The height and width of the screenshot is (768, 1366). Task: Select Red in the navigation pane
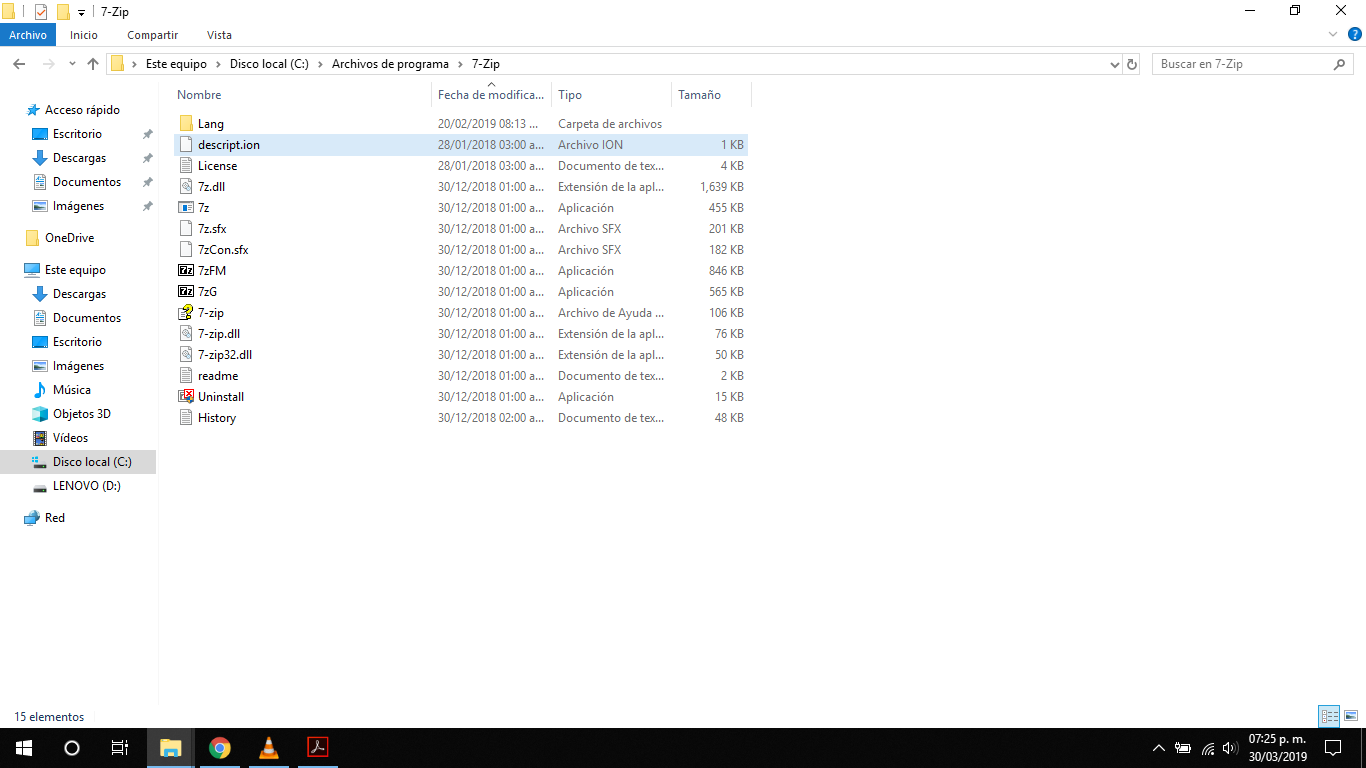pos(55,518)
